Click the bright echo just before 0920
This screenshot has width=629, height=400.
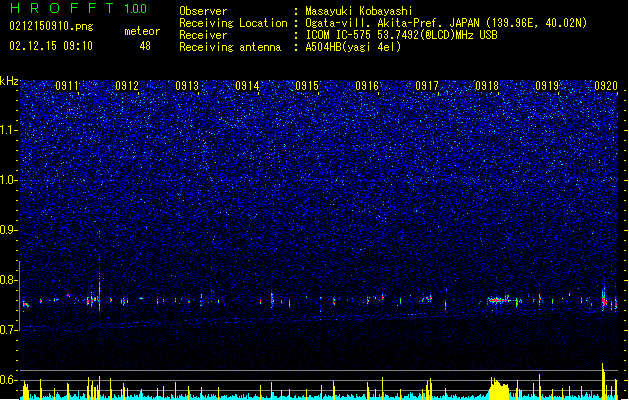(x=604, y=299)
